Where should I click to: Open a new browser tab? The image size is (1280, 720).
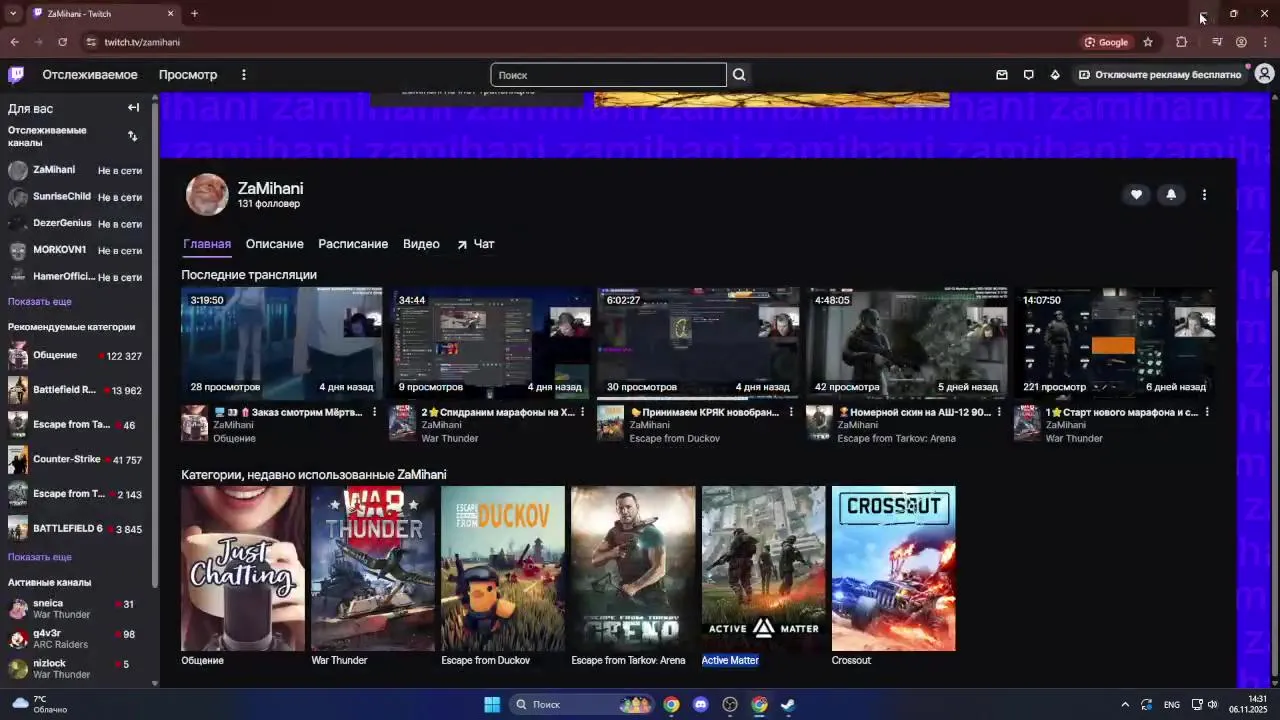pos(194,14)
